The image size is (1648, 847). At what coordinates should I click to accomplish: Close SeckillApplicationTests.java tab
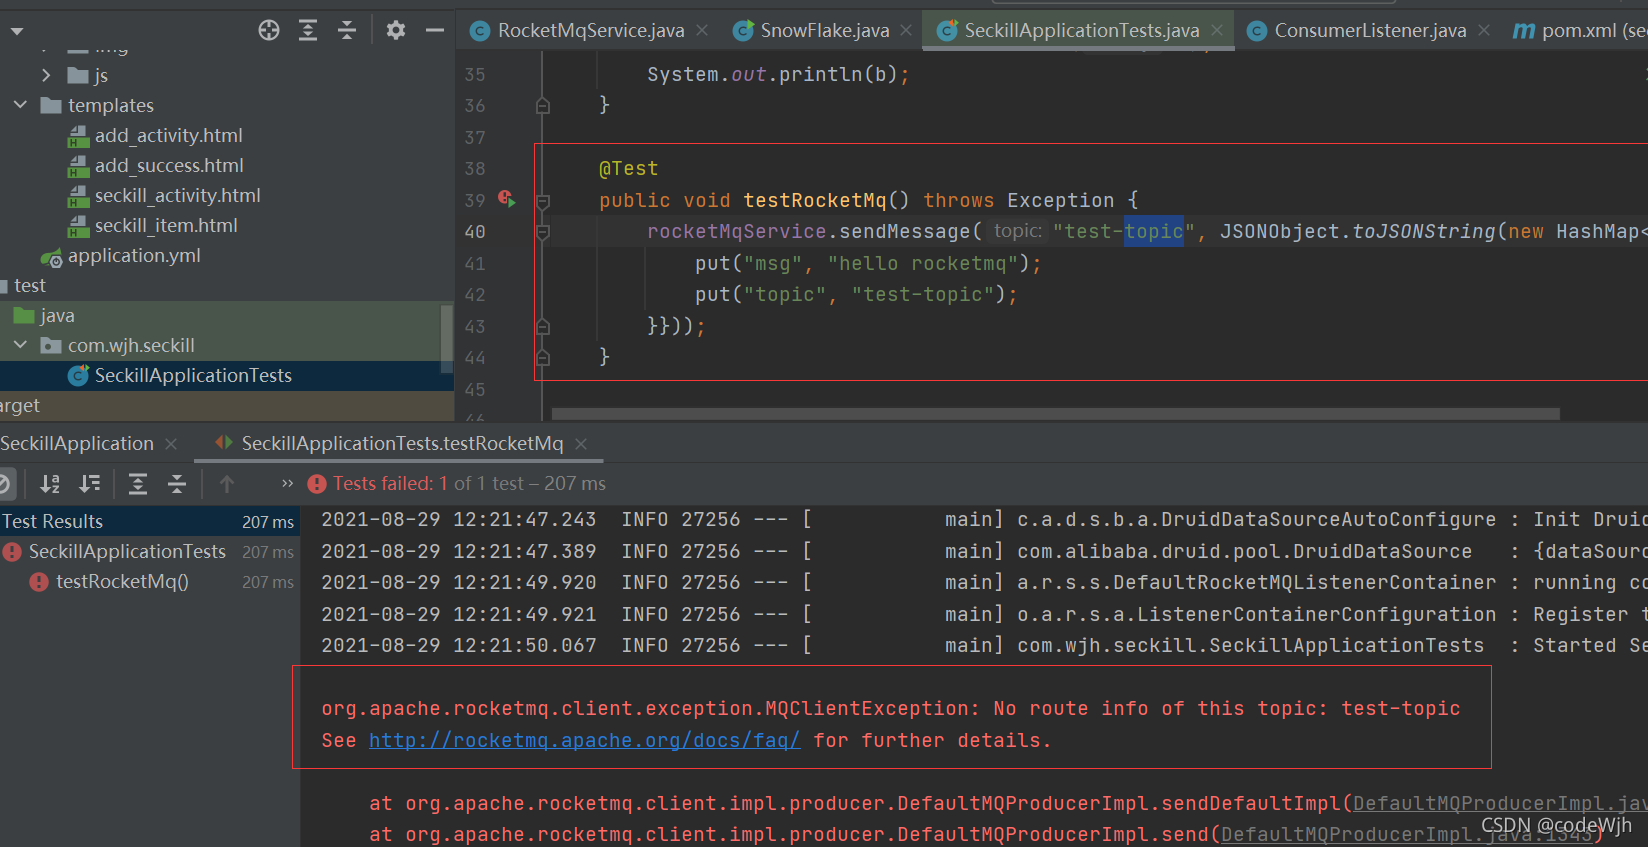1216,30
